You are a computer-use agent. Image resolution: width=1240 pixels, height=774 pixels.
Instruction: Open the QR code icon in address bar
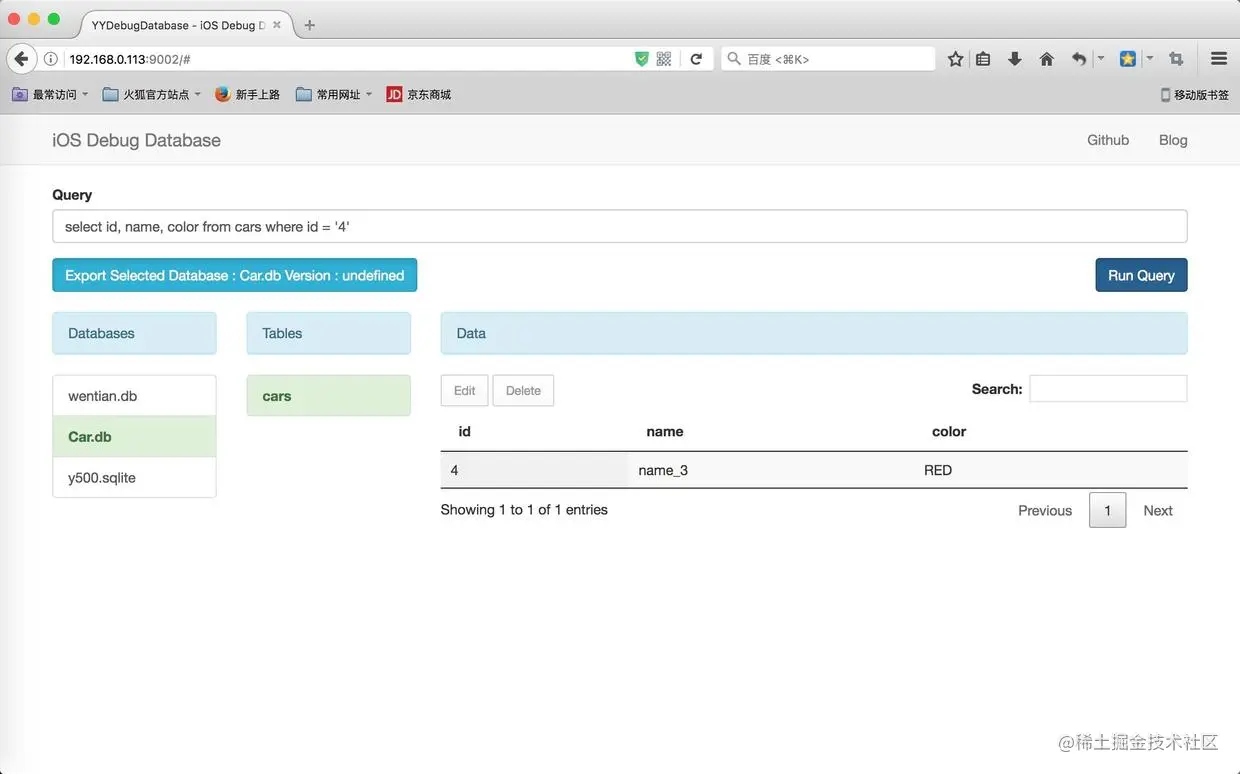tap(664, 59)
